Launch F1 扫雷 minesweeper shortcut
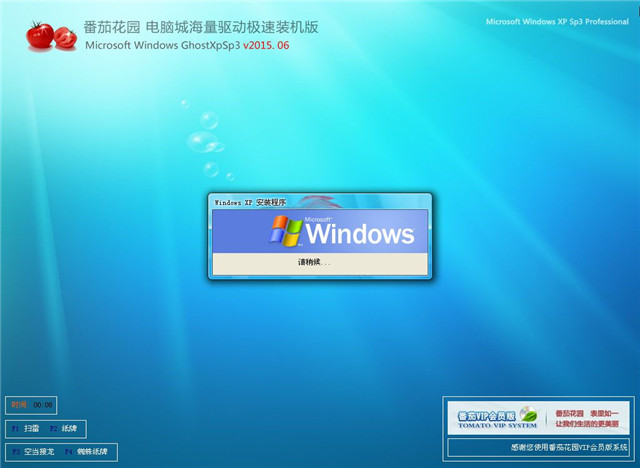The width and height of the screenshot is (640, 468). click(x=25, y=428)
